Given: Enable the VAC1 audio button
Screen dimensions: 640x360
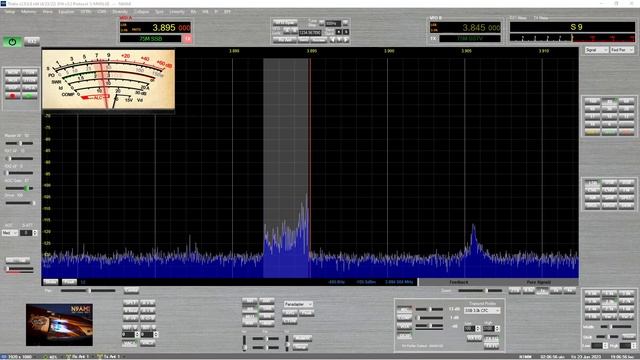Looking at the screenshot, I should [x=129, y=344].
